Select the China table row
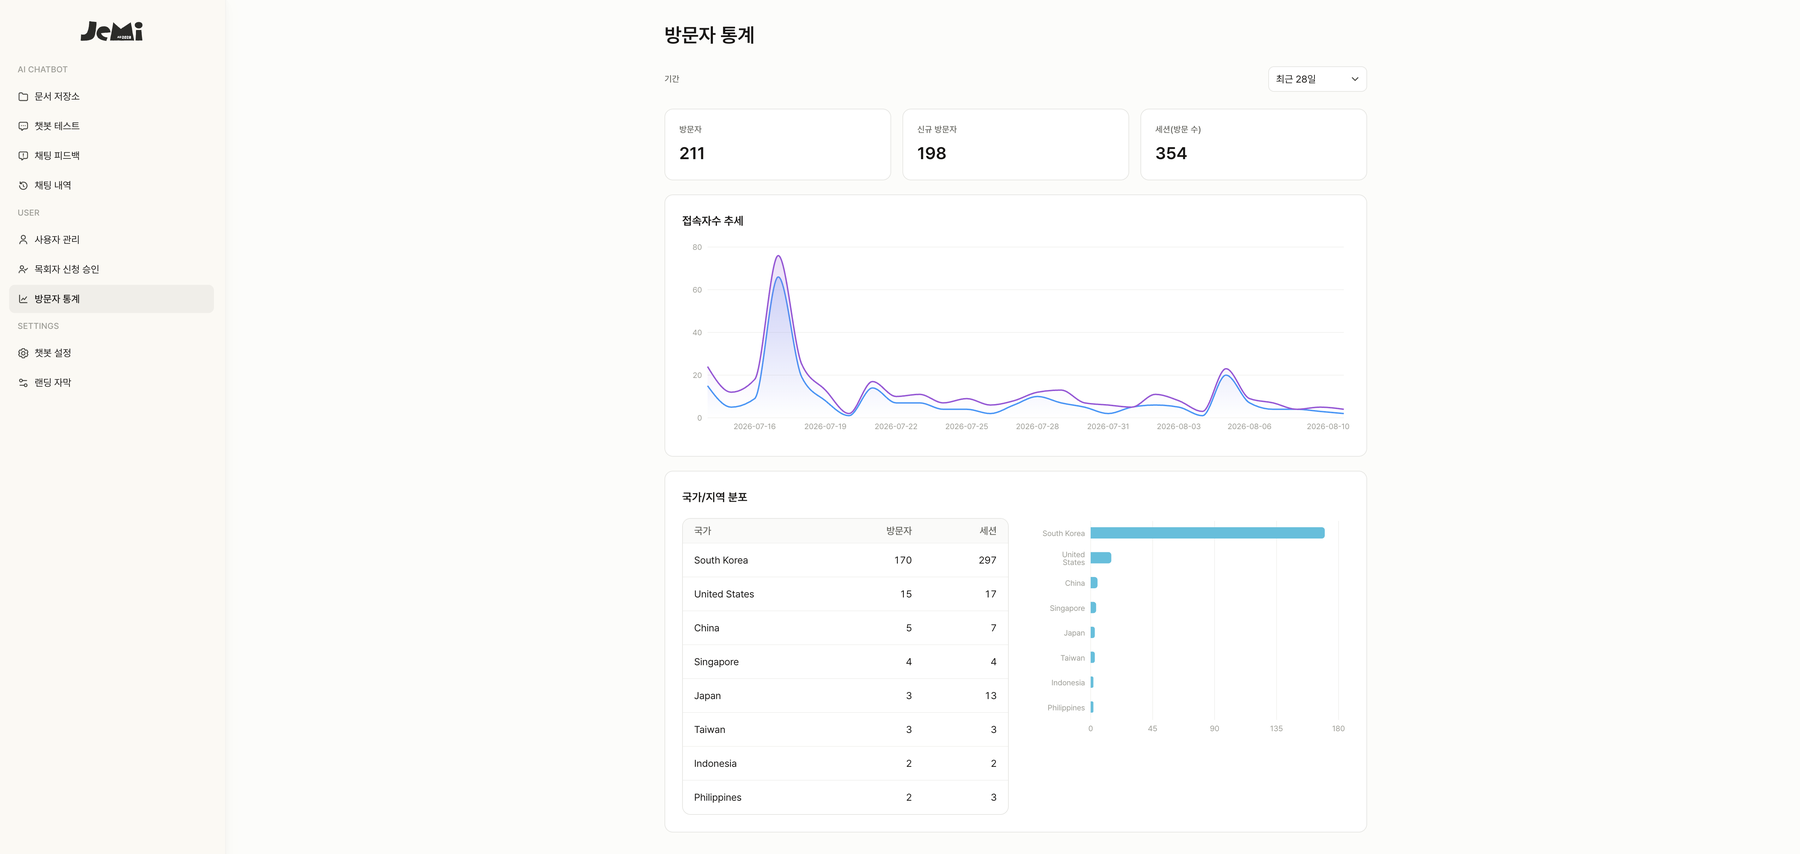The height and width of the screenshot is (854, 1800). (845, 628)
